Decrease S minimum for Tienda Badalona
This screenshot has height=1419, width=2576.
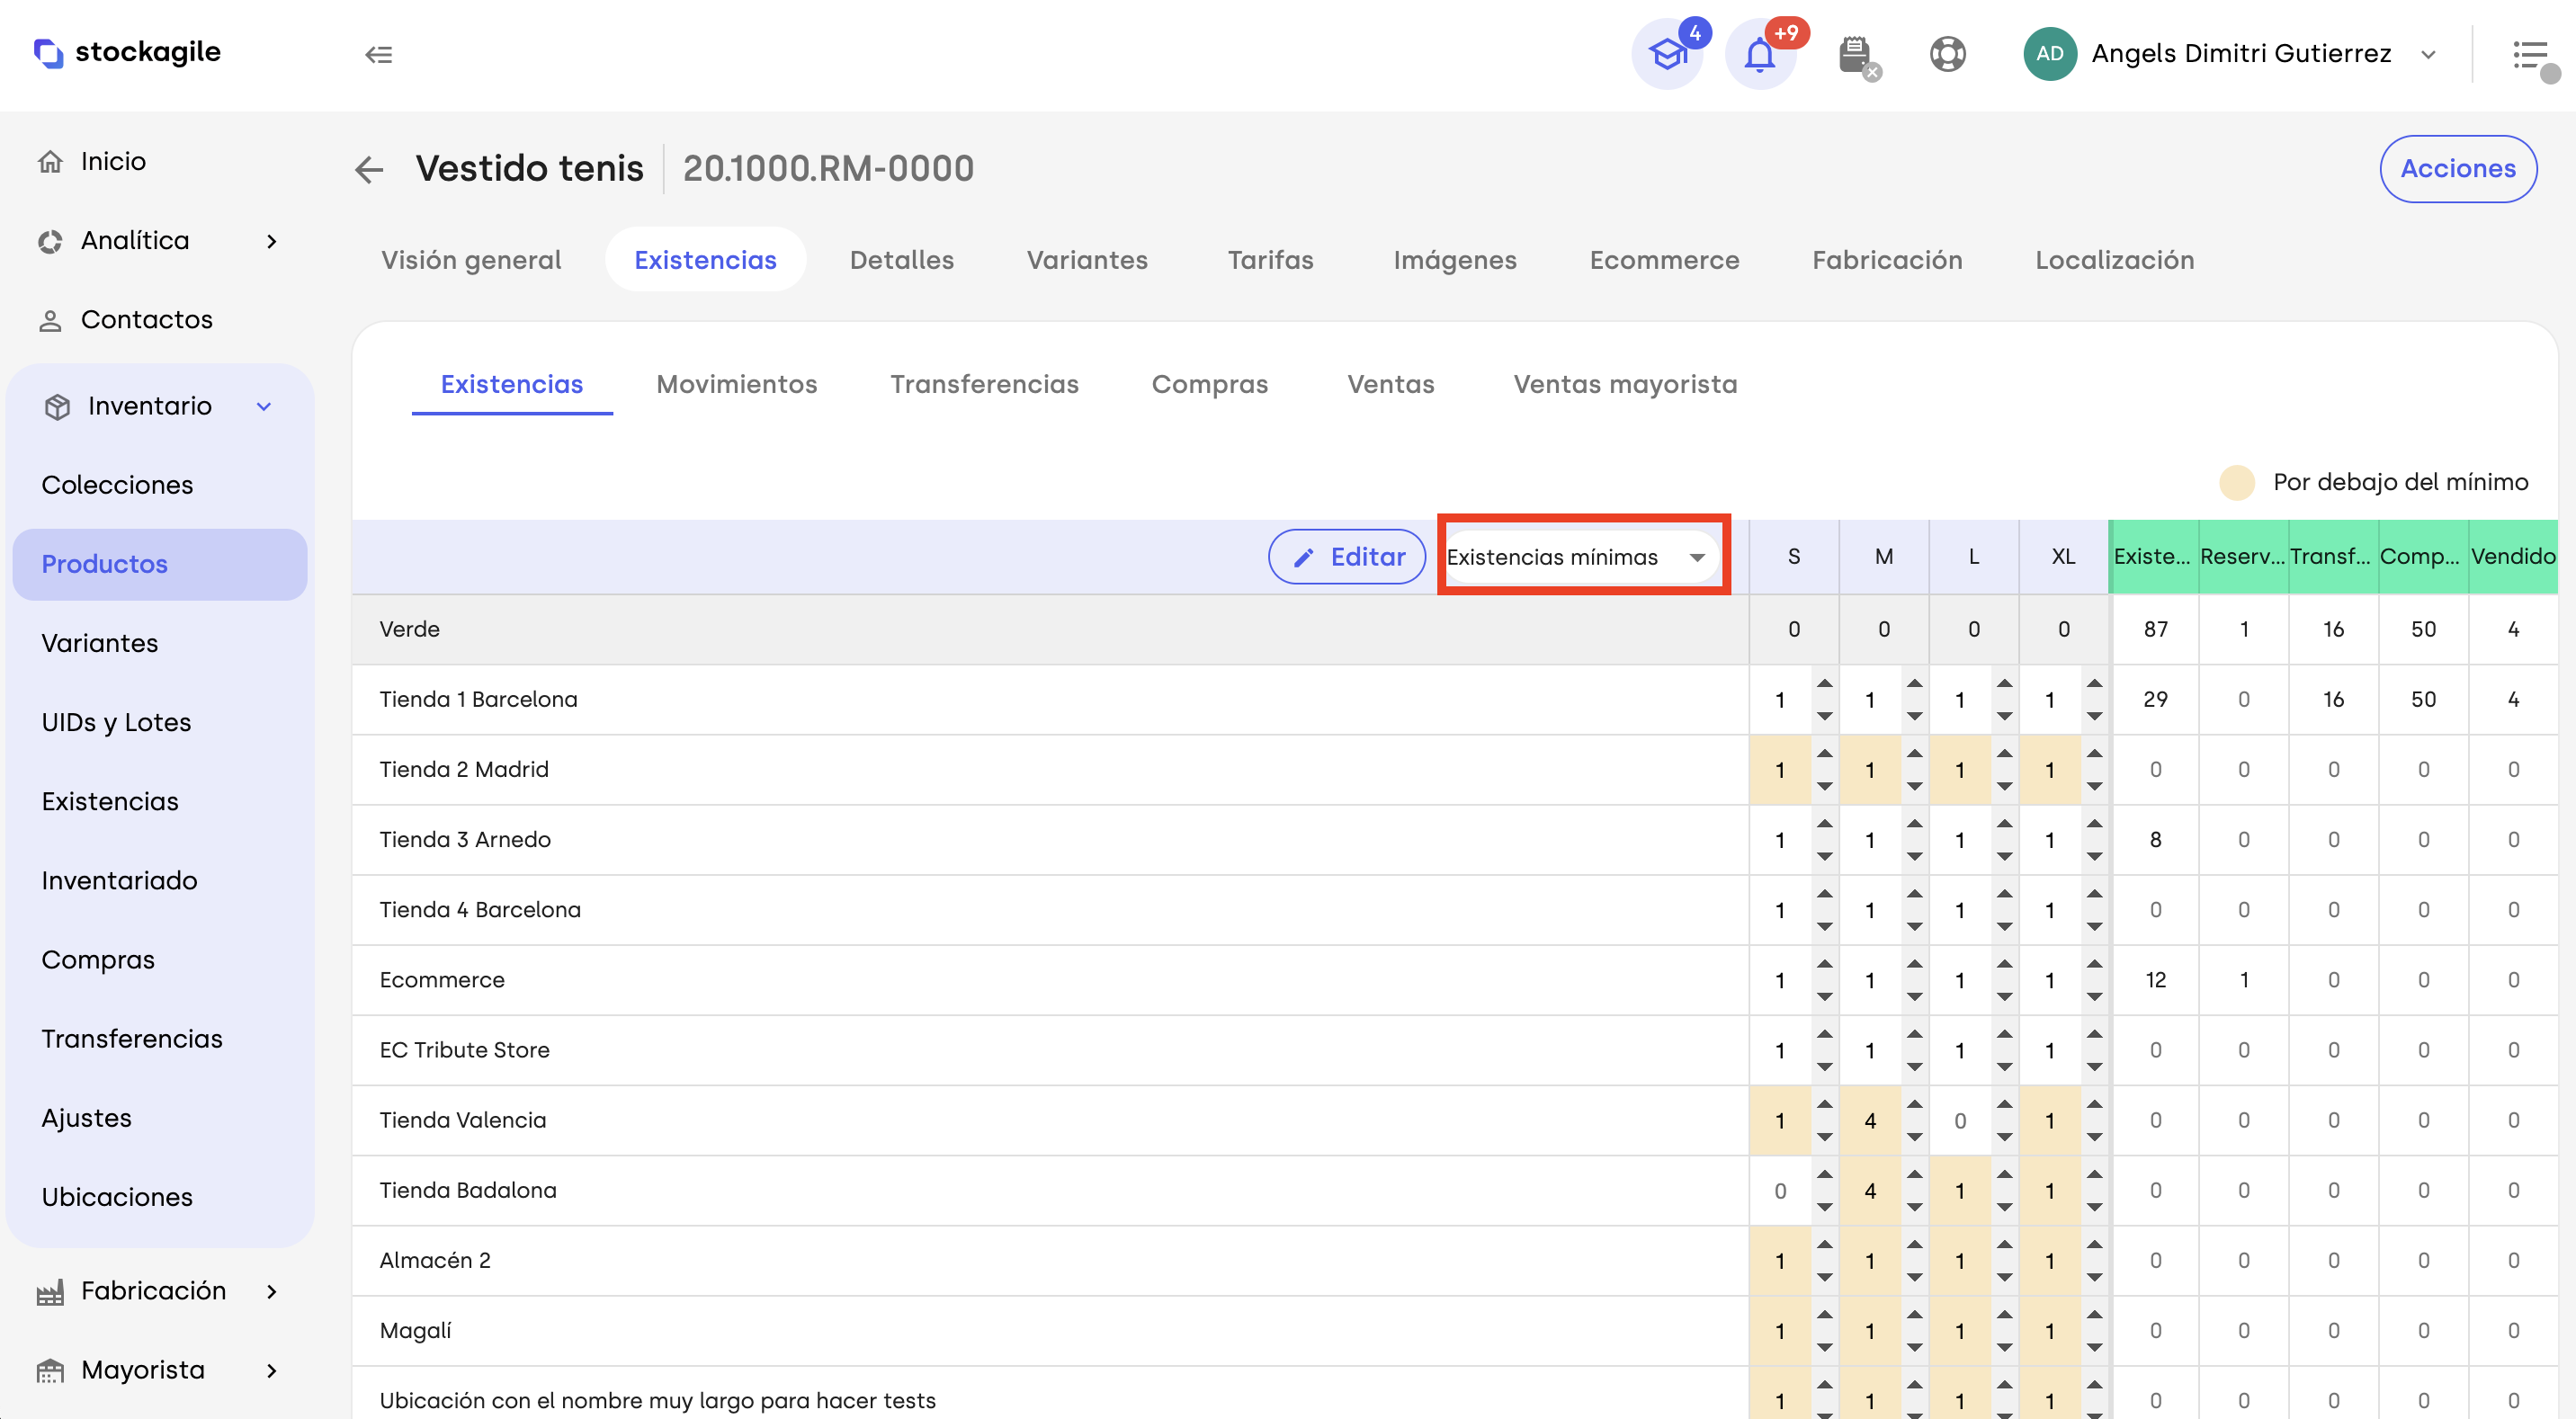1824,1207
